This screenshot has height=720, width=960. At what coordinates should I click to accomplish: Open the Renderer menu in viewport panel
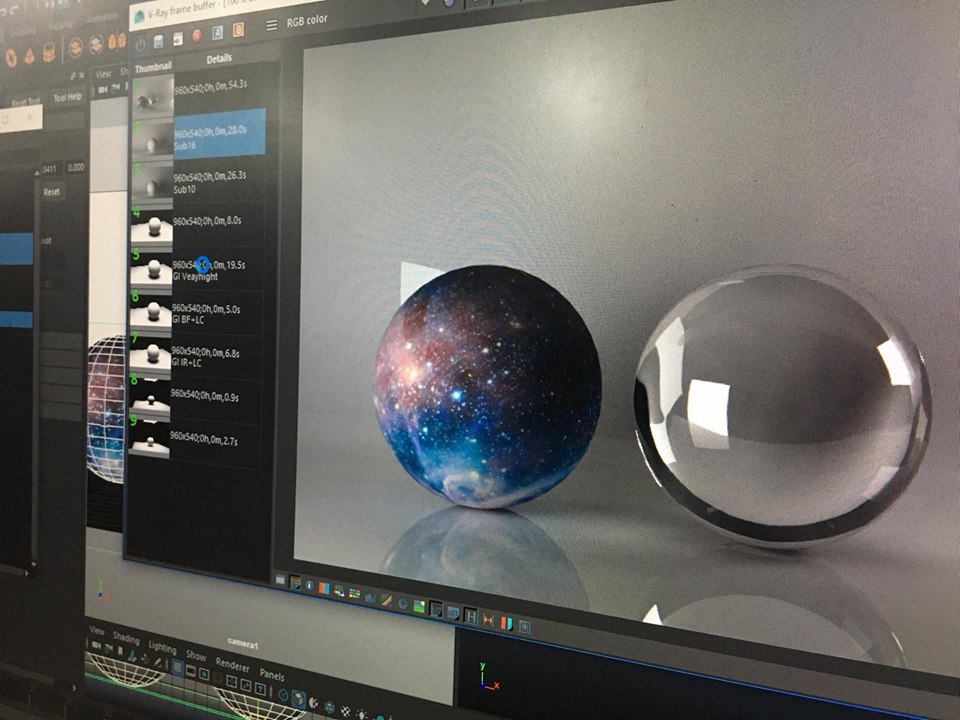click(x=233, y=664)
